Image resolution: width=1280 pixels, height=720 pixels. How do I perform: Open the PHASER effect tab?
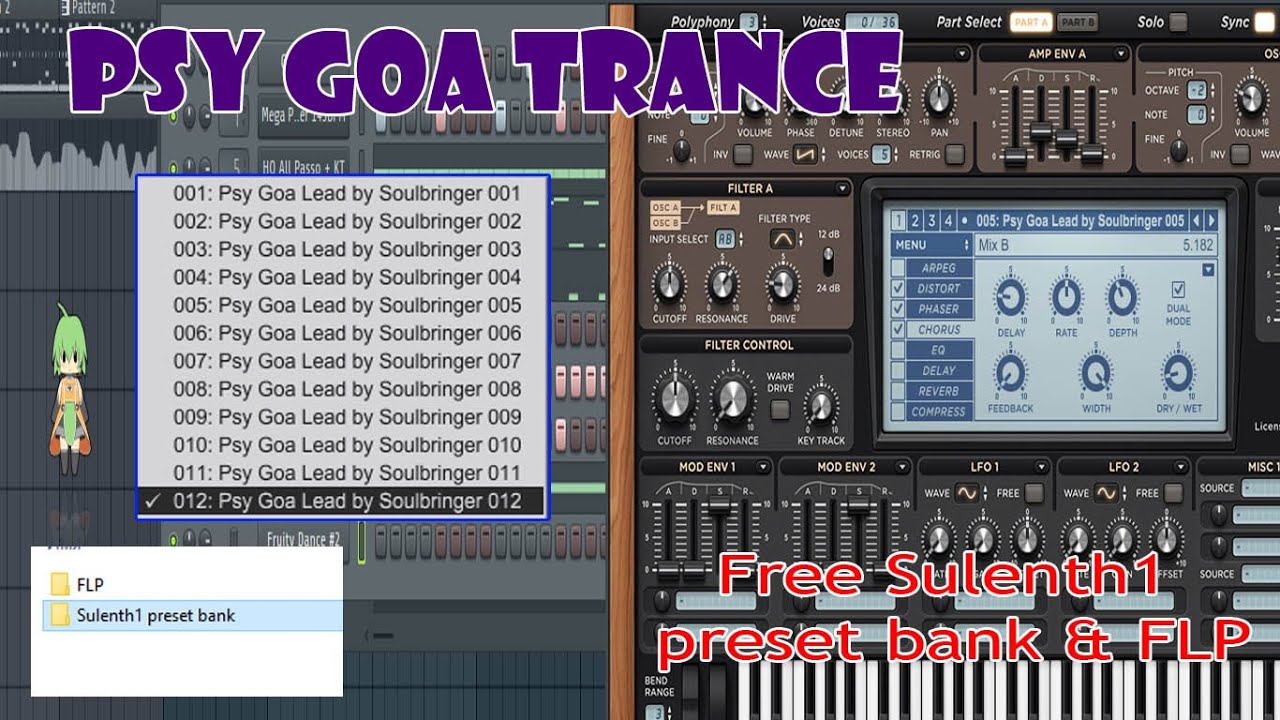(939, 309)
